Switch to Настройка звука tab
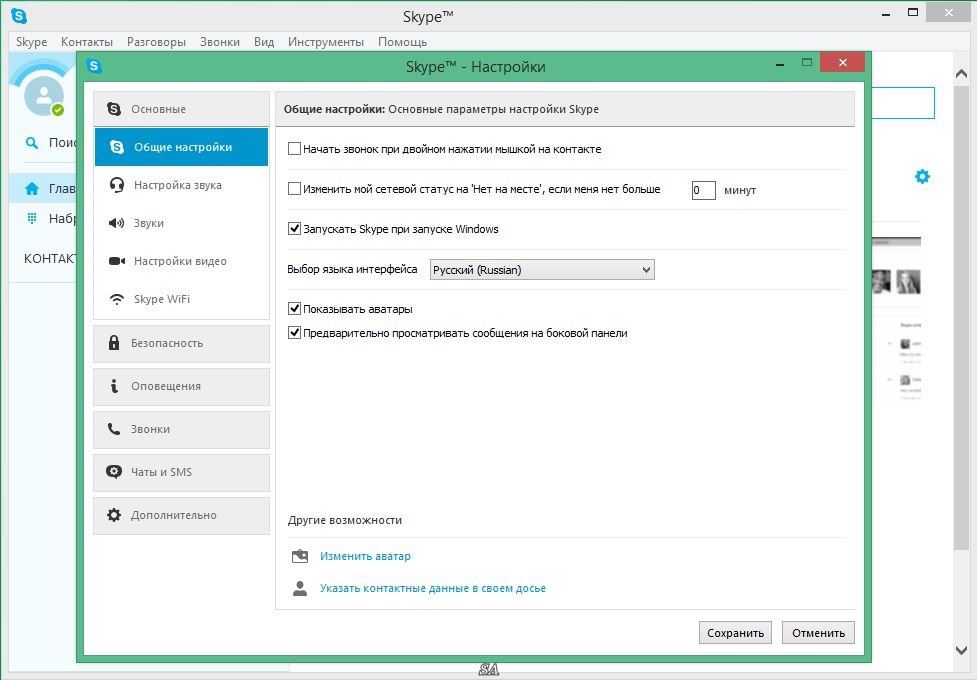Screen dimensions: 977x680 [181, 185]
